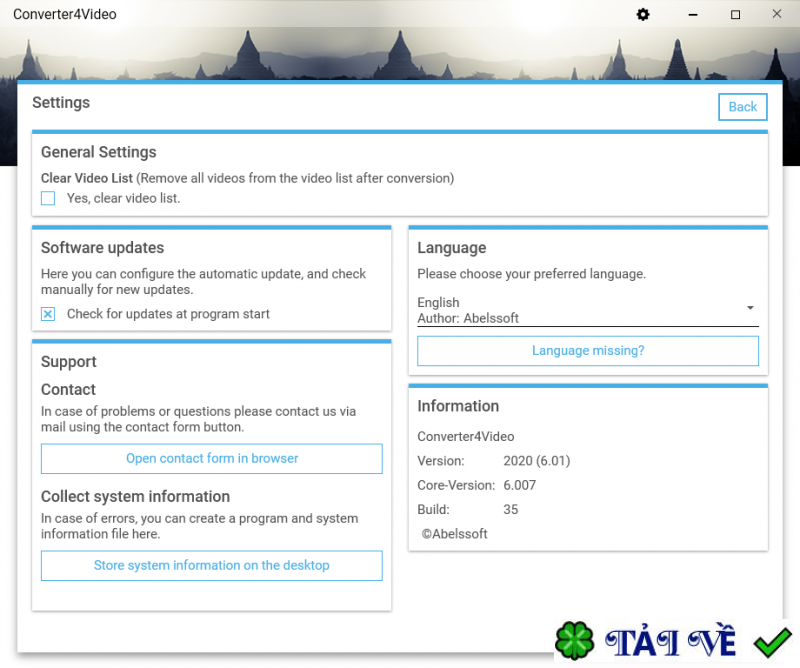Disable "Check for updates at program start"
This screenshot has height=668, width=800.
pyautogui.click(x=48, y=314)
